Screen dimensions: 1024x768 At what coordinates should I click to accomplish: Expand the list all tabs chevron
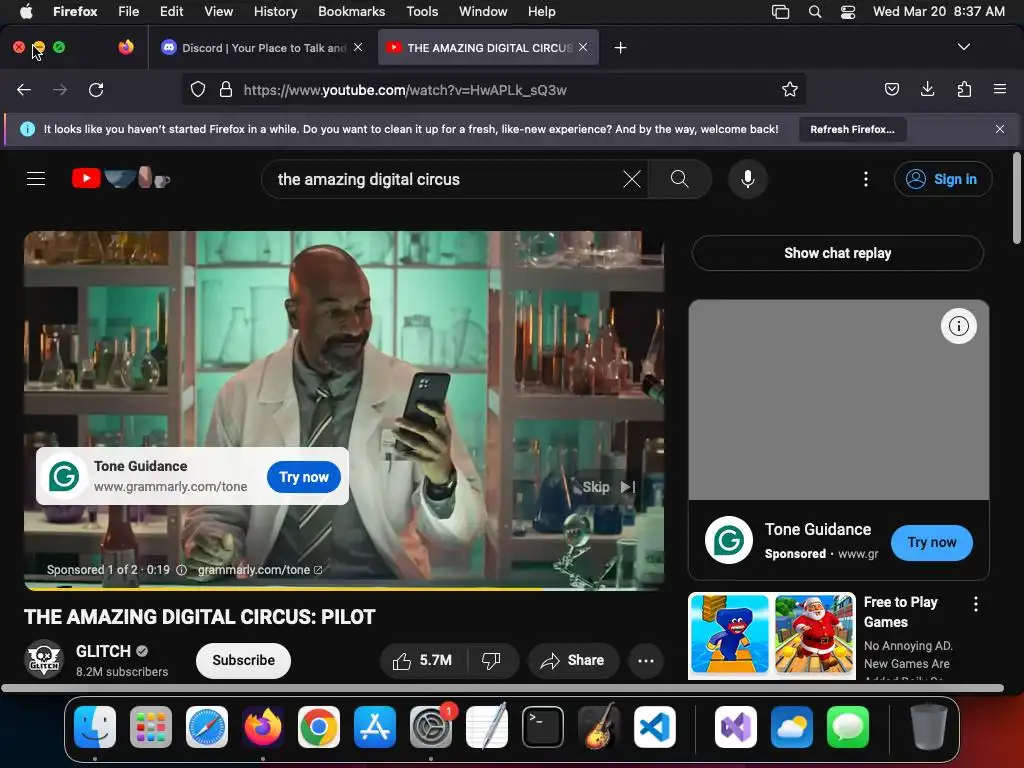[x=963, y=47]
